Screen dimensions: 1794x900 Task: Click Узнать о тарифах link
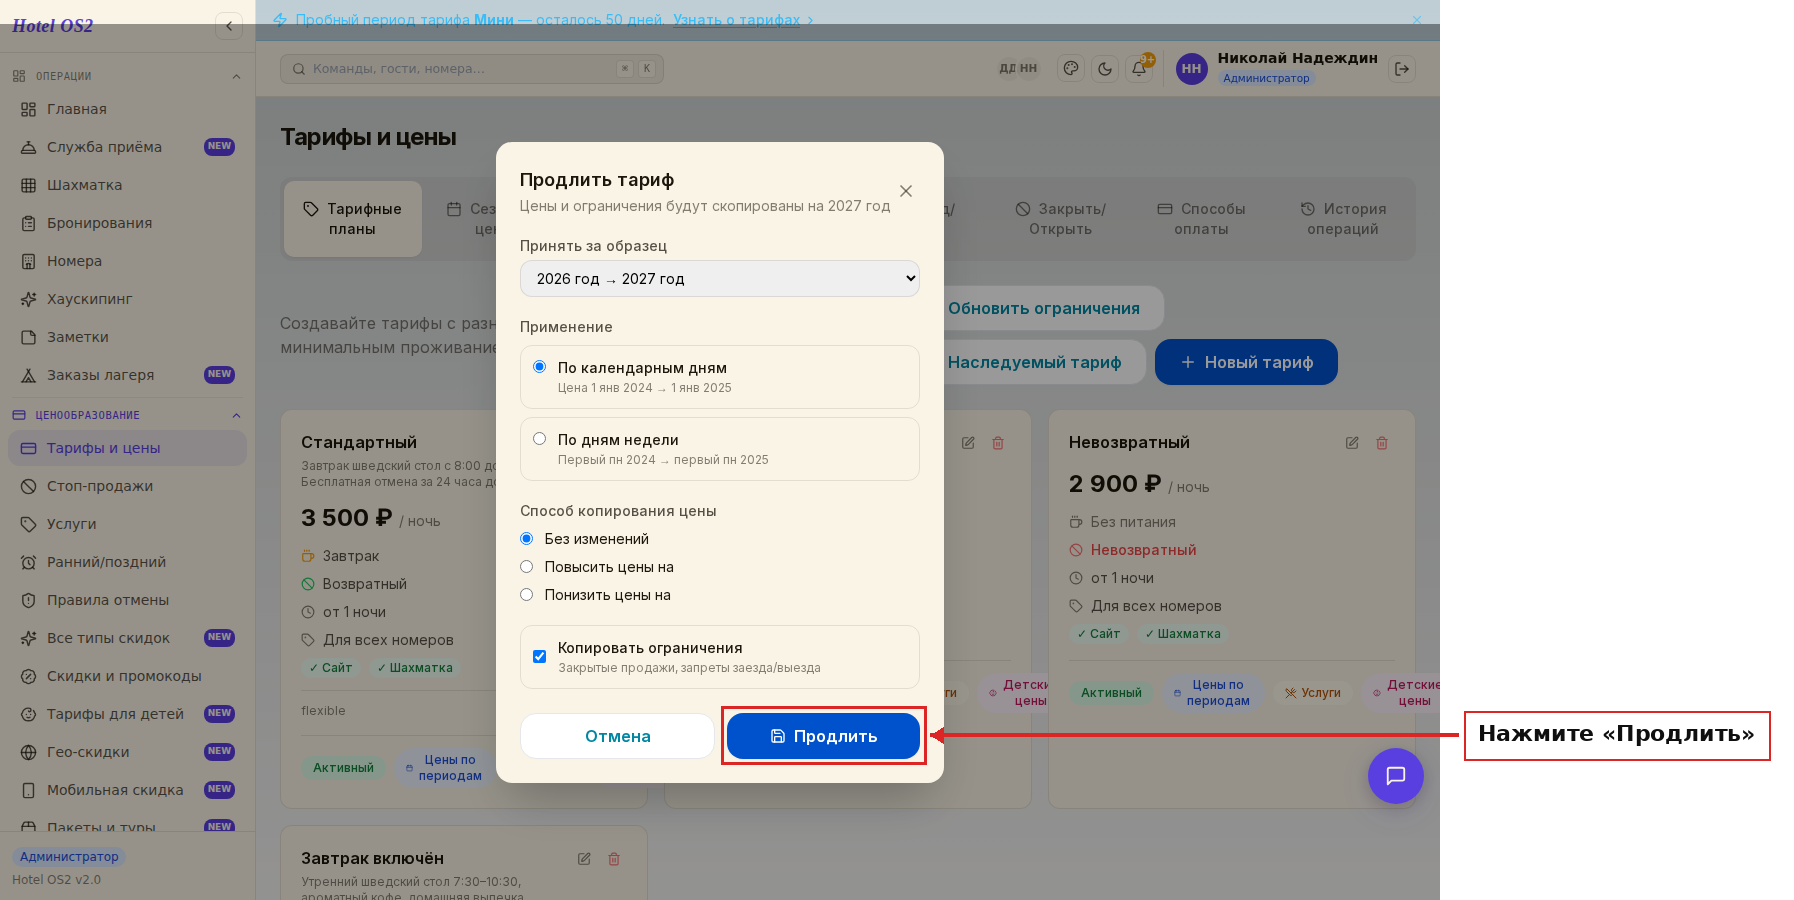(x=737, y=20)
